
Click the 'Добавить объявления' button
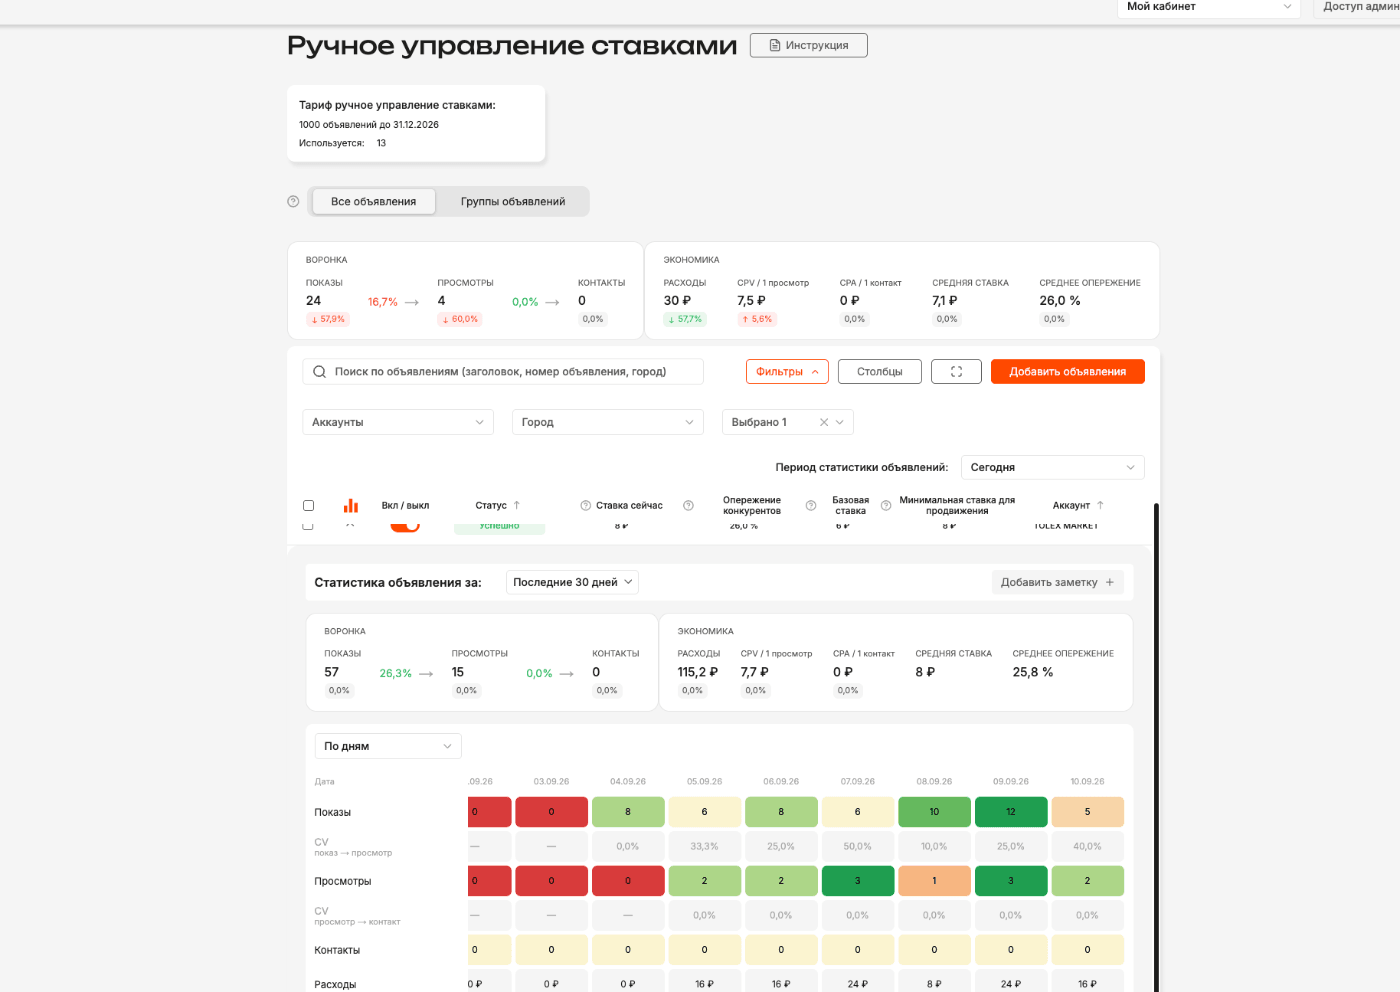(1068, 372)
